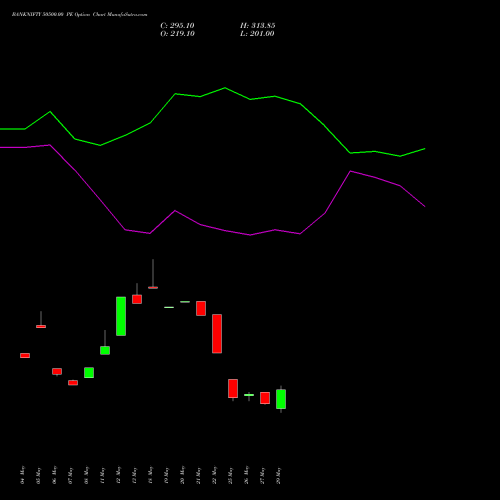Image resolution: width=500 pixels, height=500 pixels.
Task: Click the red candle for 04 May
Action: pyautogui.click(x=25, y=356)
